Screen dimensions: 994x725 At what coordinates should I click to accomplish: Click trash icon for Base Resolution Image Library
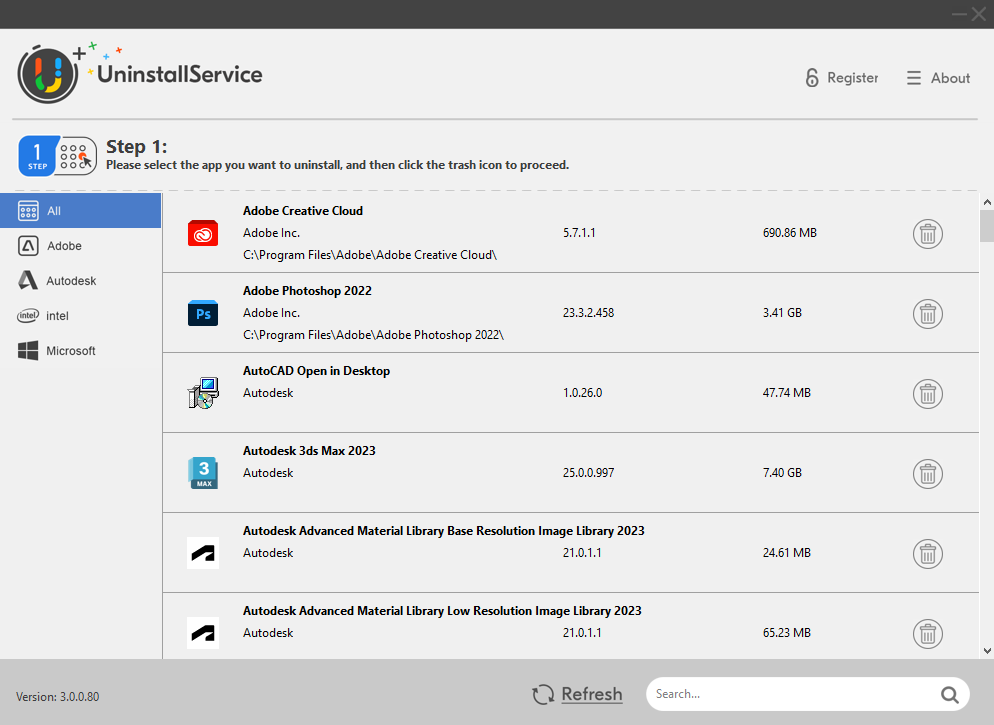point(927,553)
